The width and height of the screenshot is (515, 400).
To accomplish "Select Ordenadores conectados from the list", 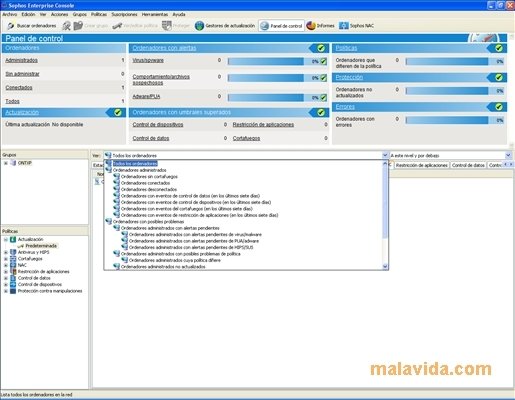I will pos(145,183).
